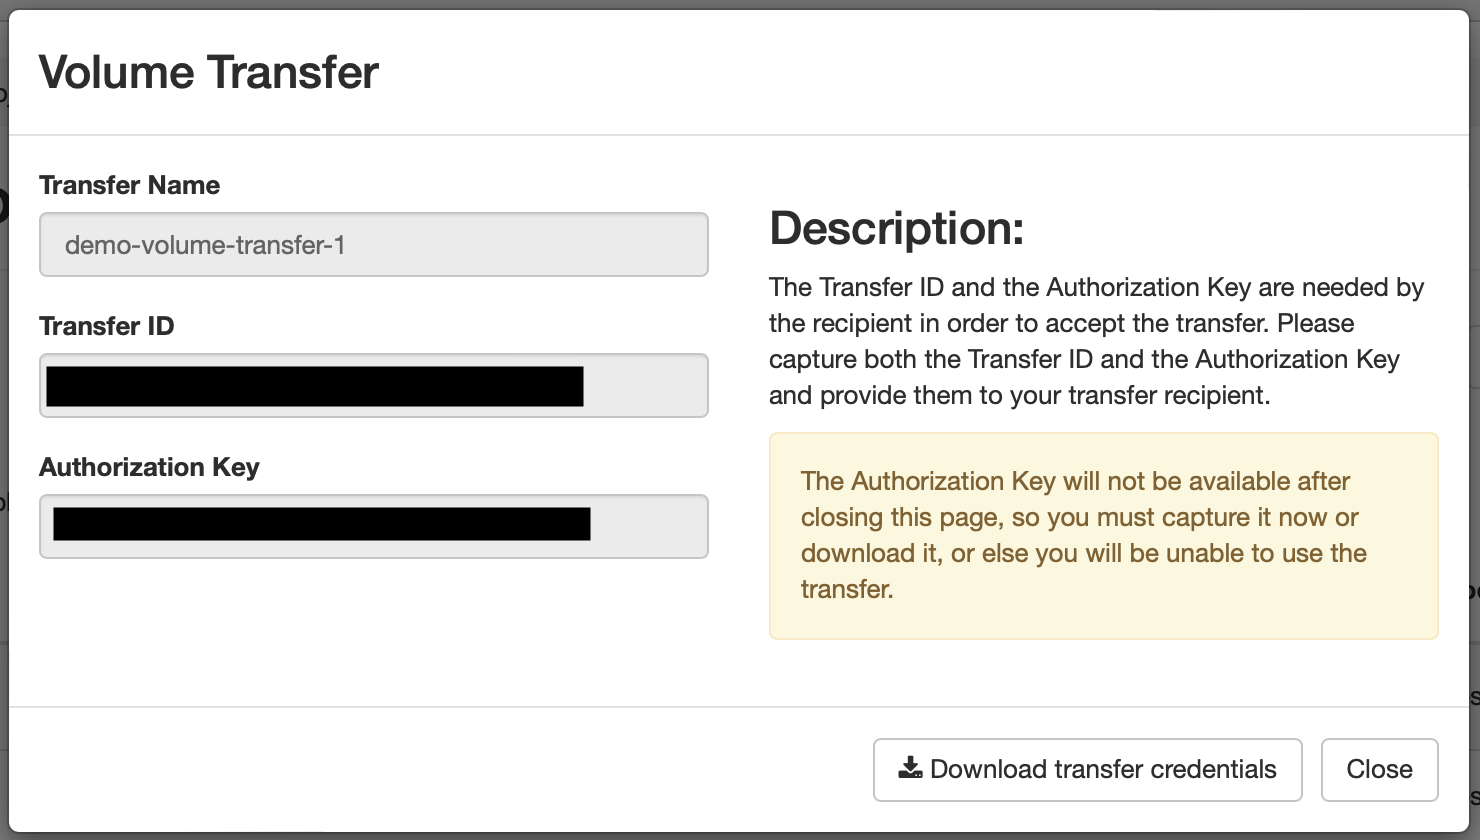Select the demo-volume-transfer-1 text
This screenshot has height=840, width=1480.
click(x=205, y=245)
